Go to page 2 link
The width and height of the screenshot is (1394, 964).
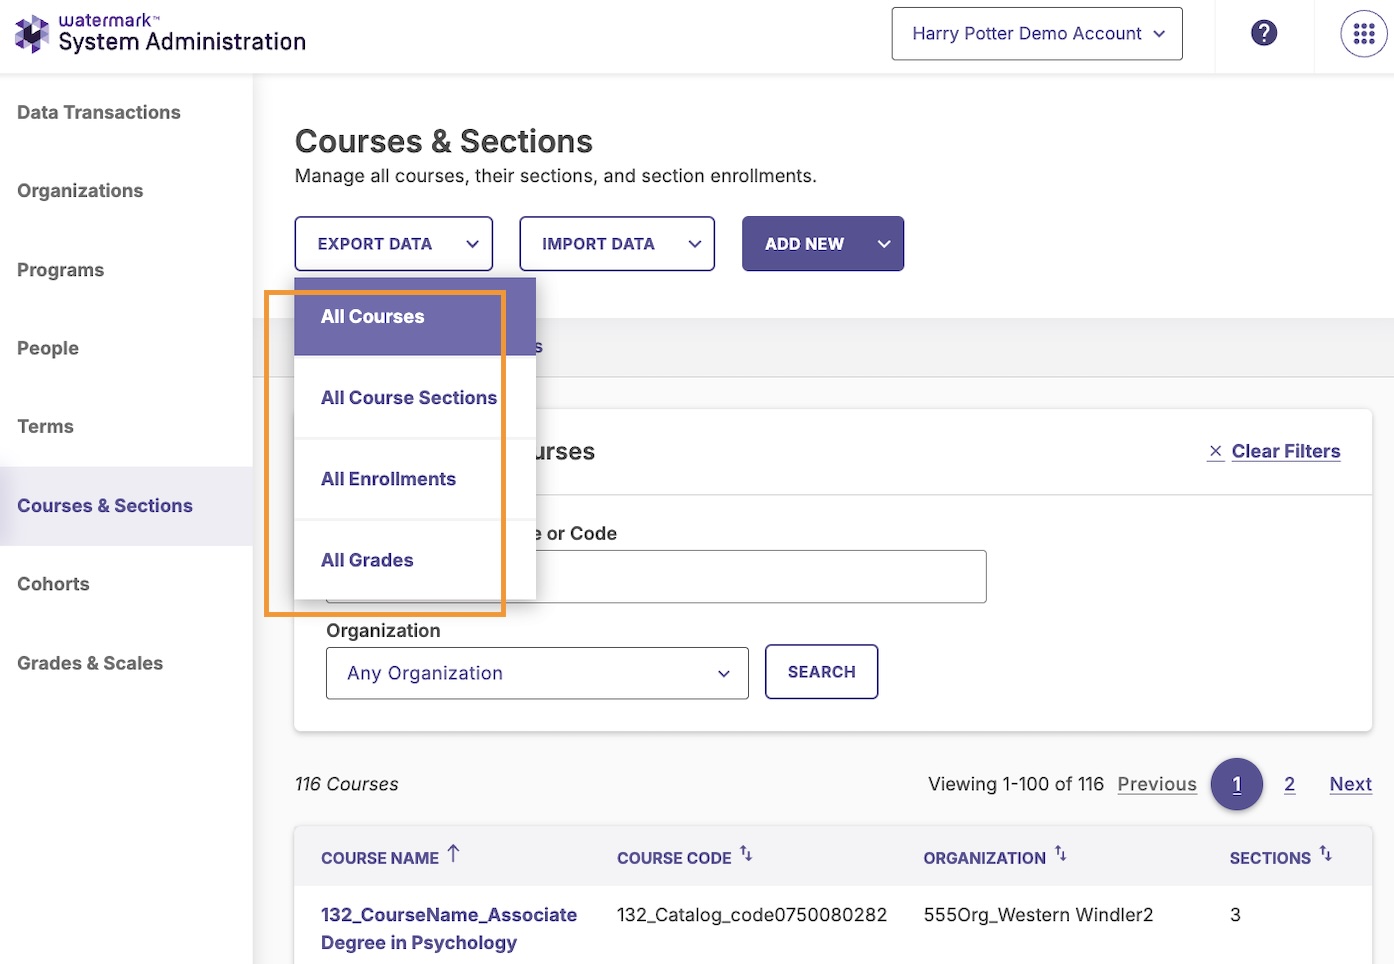[x=1290, y=784]
